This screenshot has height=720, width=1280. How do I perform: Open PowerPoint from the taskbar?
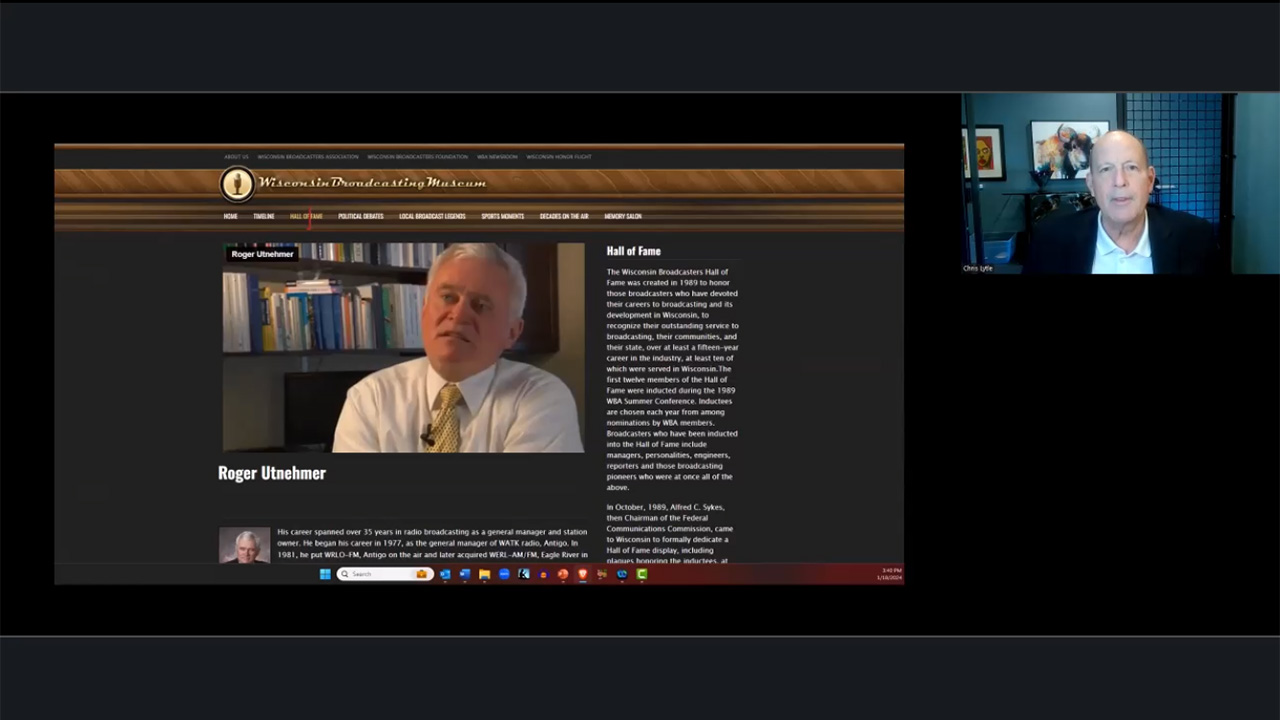(563, 574)
